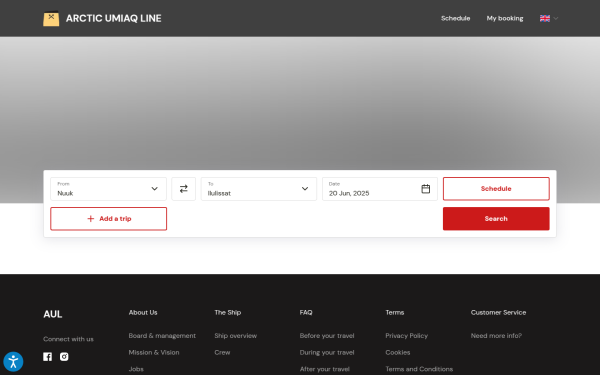Click the About Us footer heading
The image size is (600, 375).
[x=143, y=313]
